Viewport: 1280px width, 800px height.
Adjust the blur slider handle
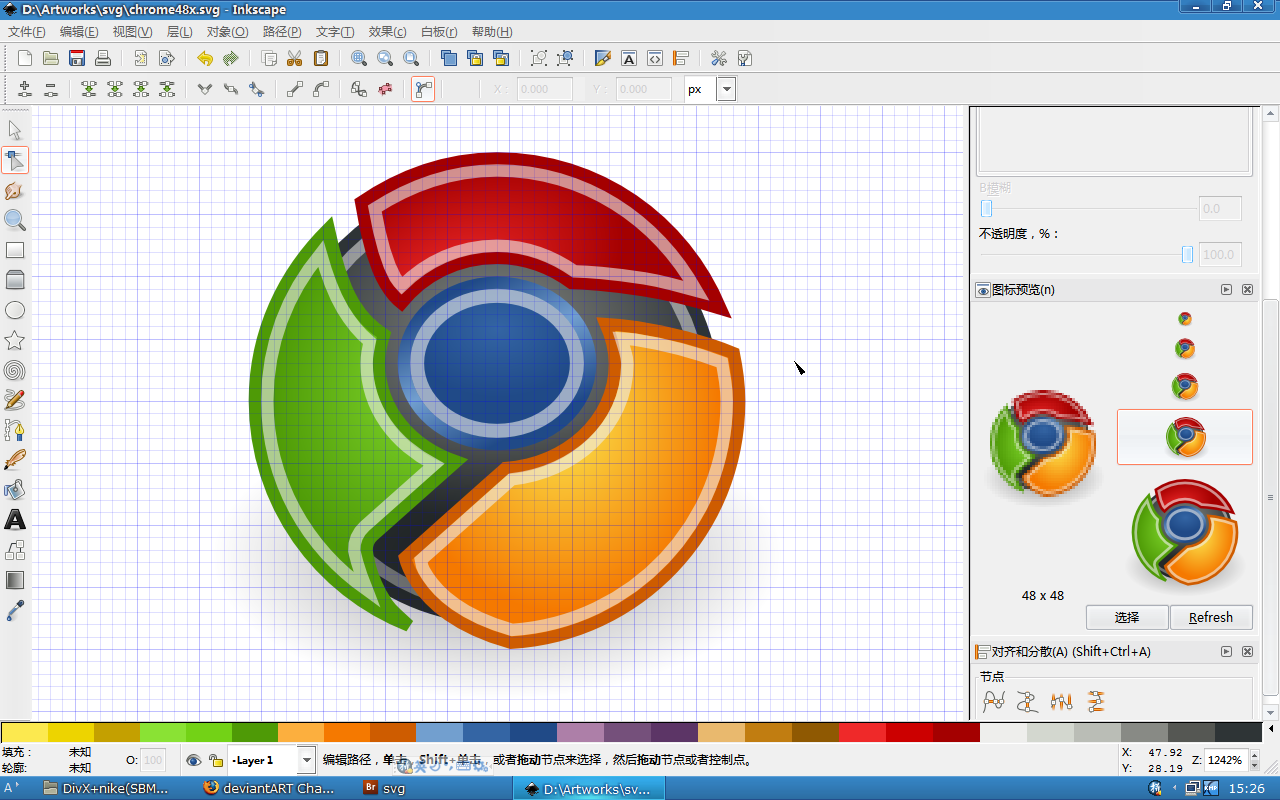click(x=986, y=209)
